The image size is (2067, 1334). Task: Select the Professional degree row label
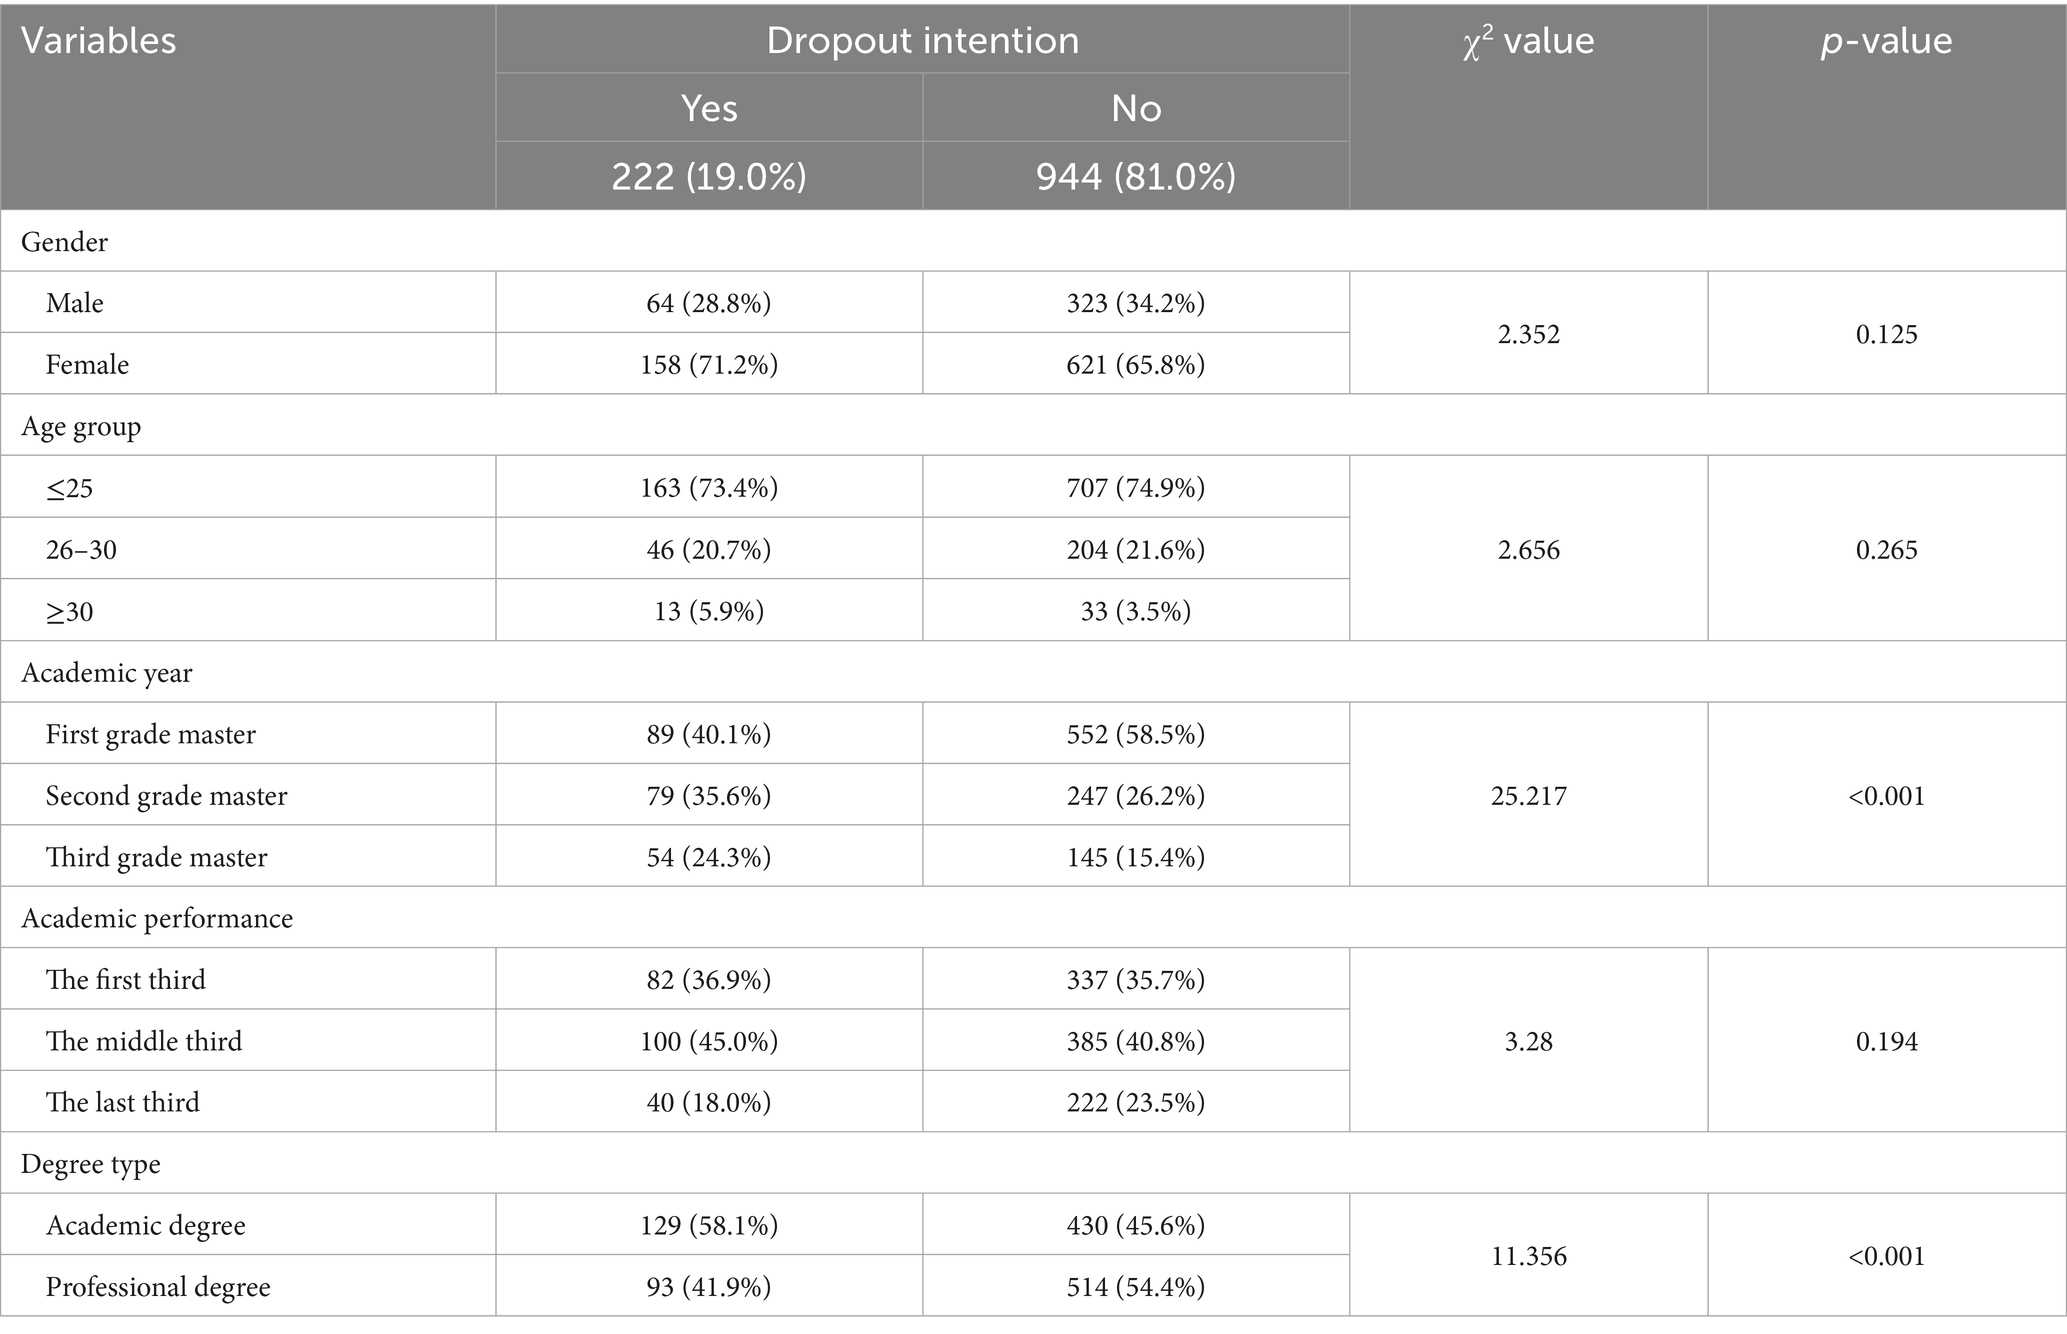[158, 1286]
